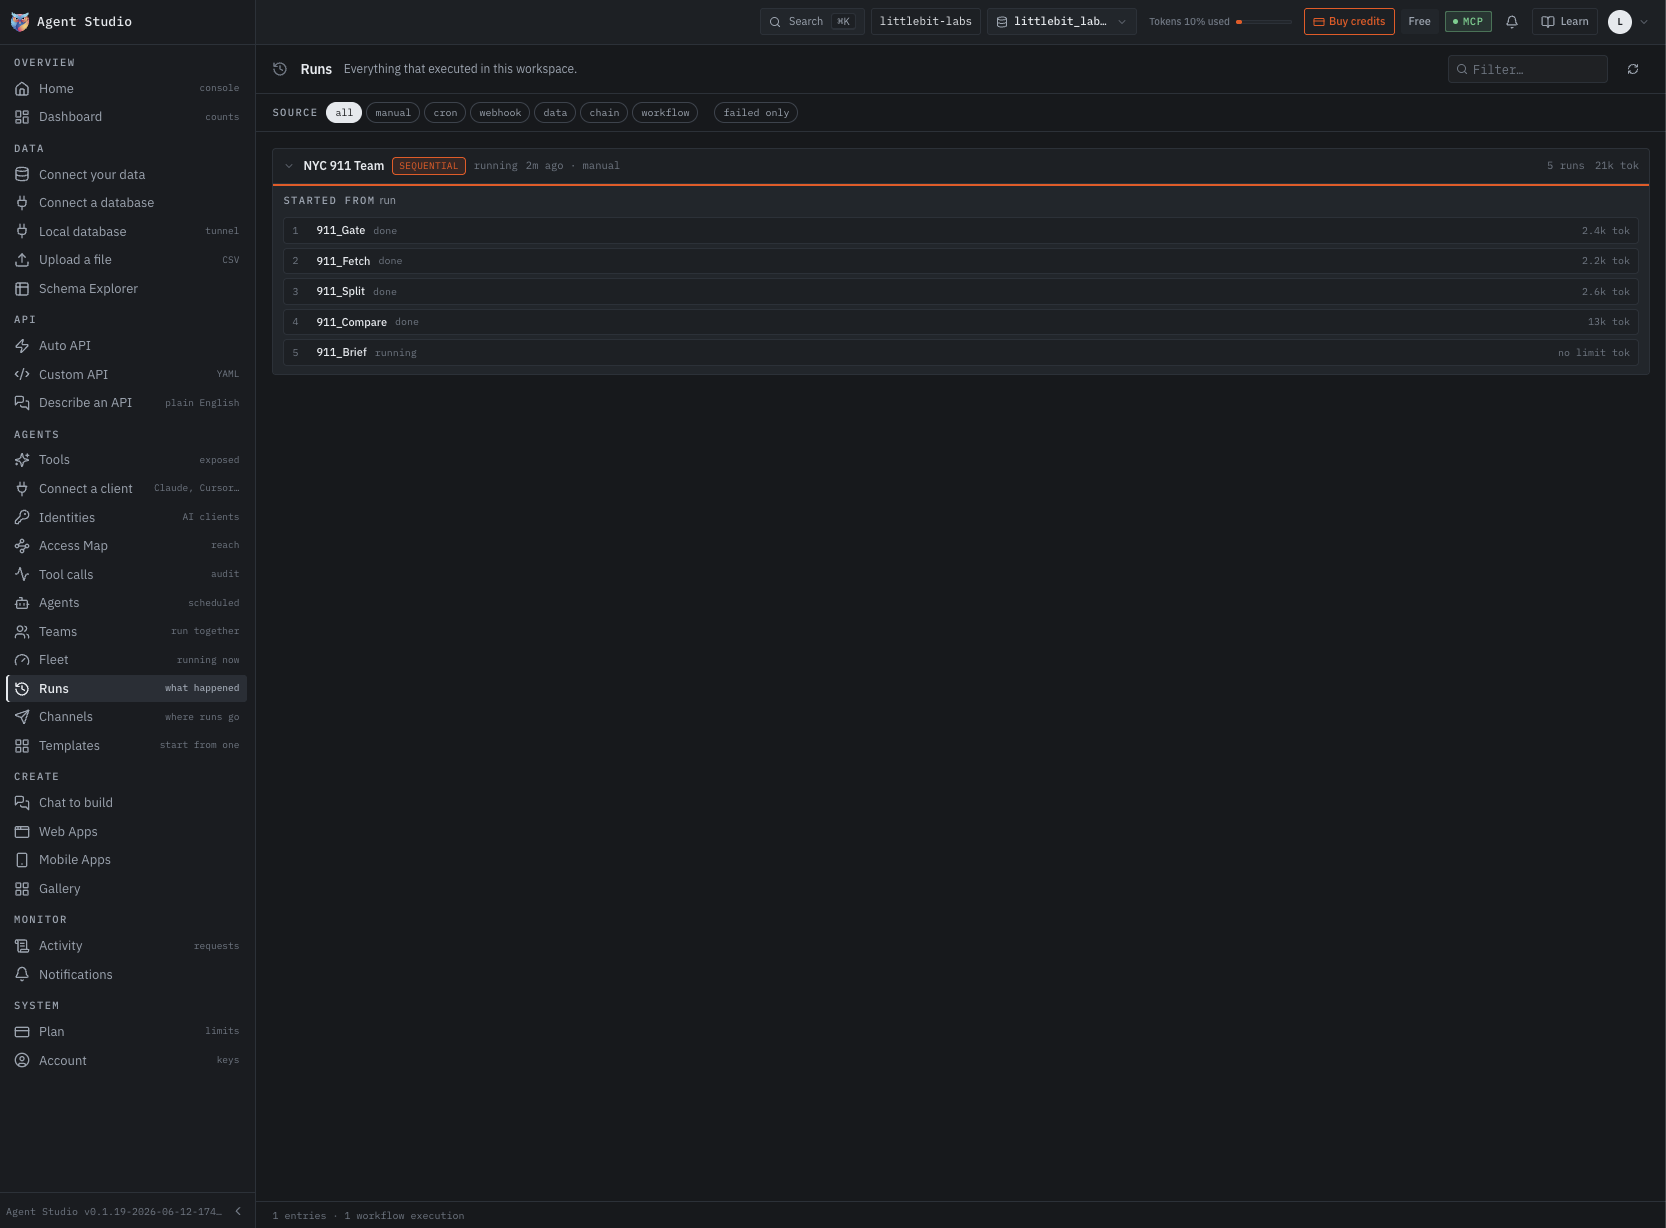Open Activity under Monitor

click(127, 946)
